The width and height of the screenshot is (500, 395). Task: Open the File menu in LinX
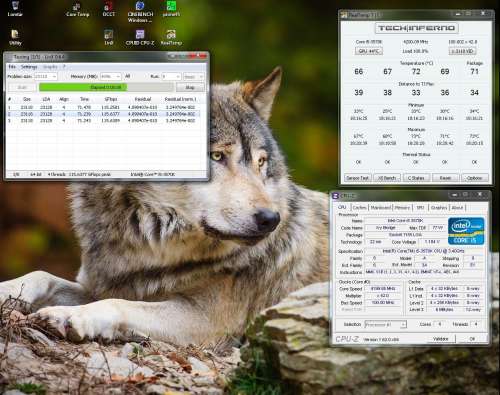pos(12,67)
